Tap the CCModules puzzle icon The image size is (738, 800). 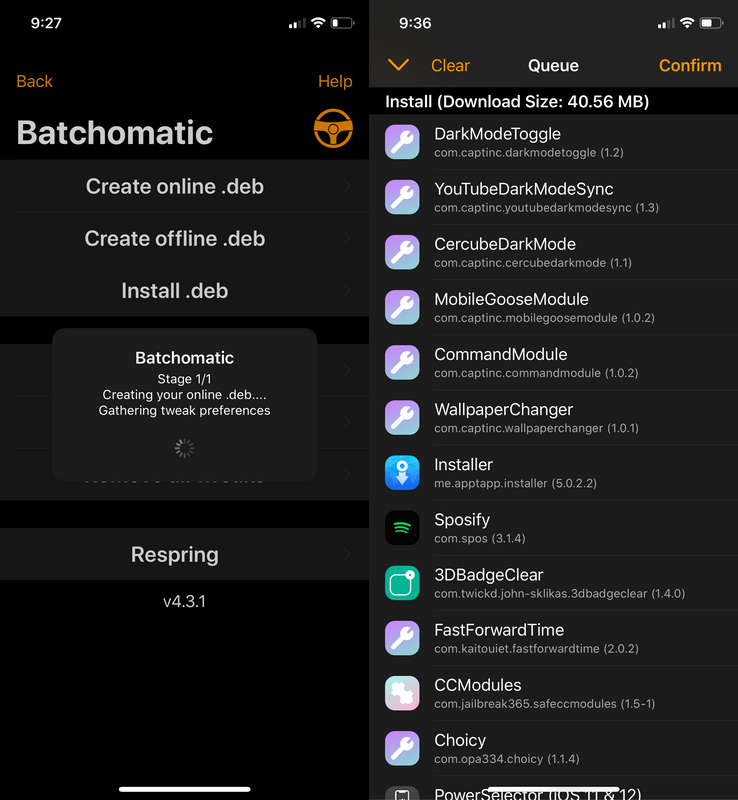pos(402,693)
